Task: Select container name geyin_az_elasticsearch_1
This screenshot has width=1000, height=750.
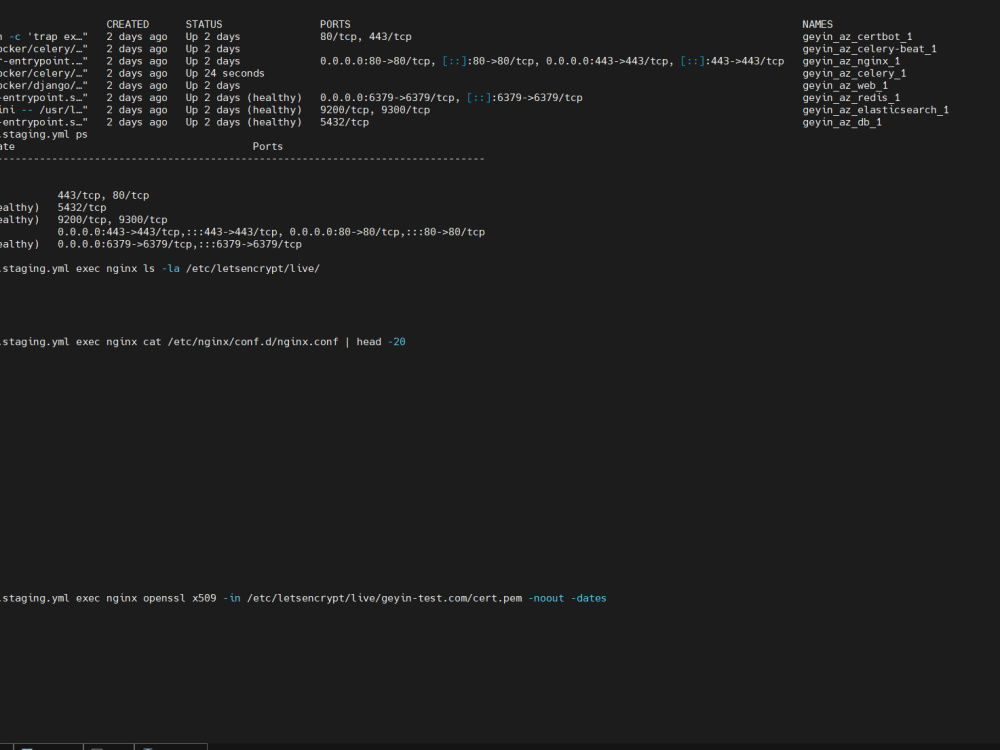Action: [x=876, y=110]
